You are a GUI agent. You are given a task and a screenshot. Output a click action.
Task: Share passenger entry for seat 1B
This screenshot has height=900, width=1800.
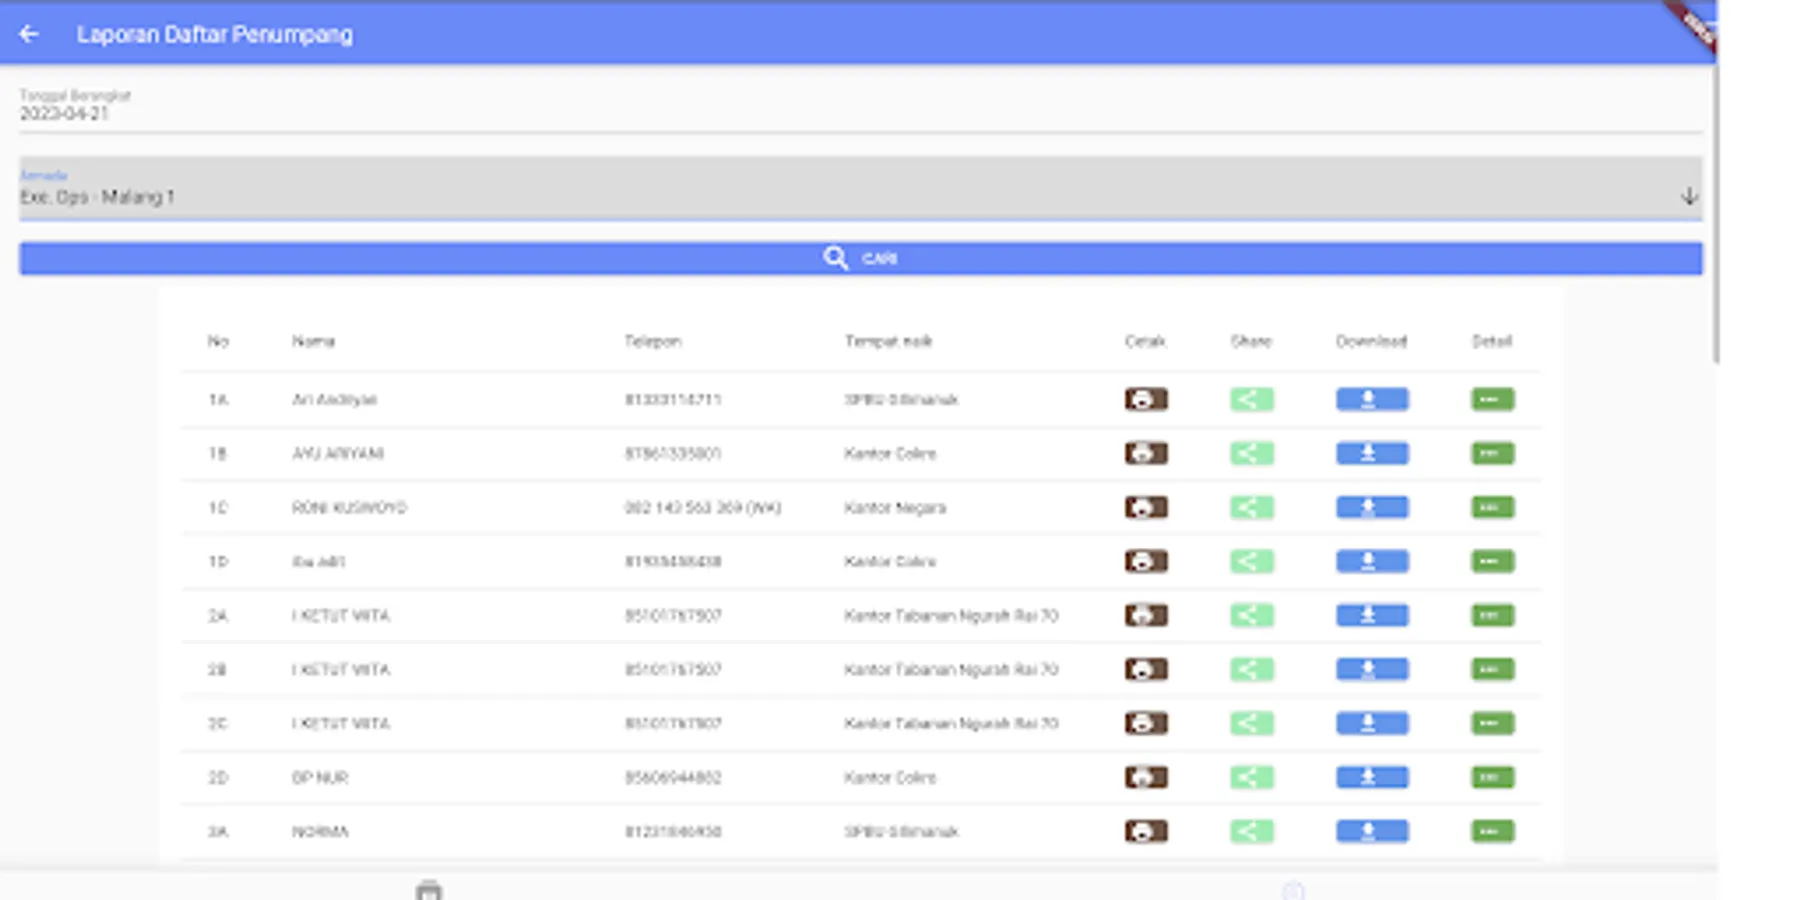(1252, 454)
